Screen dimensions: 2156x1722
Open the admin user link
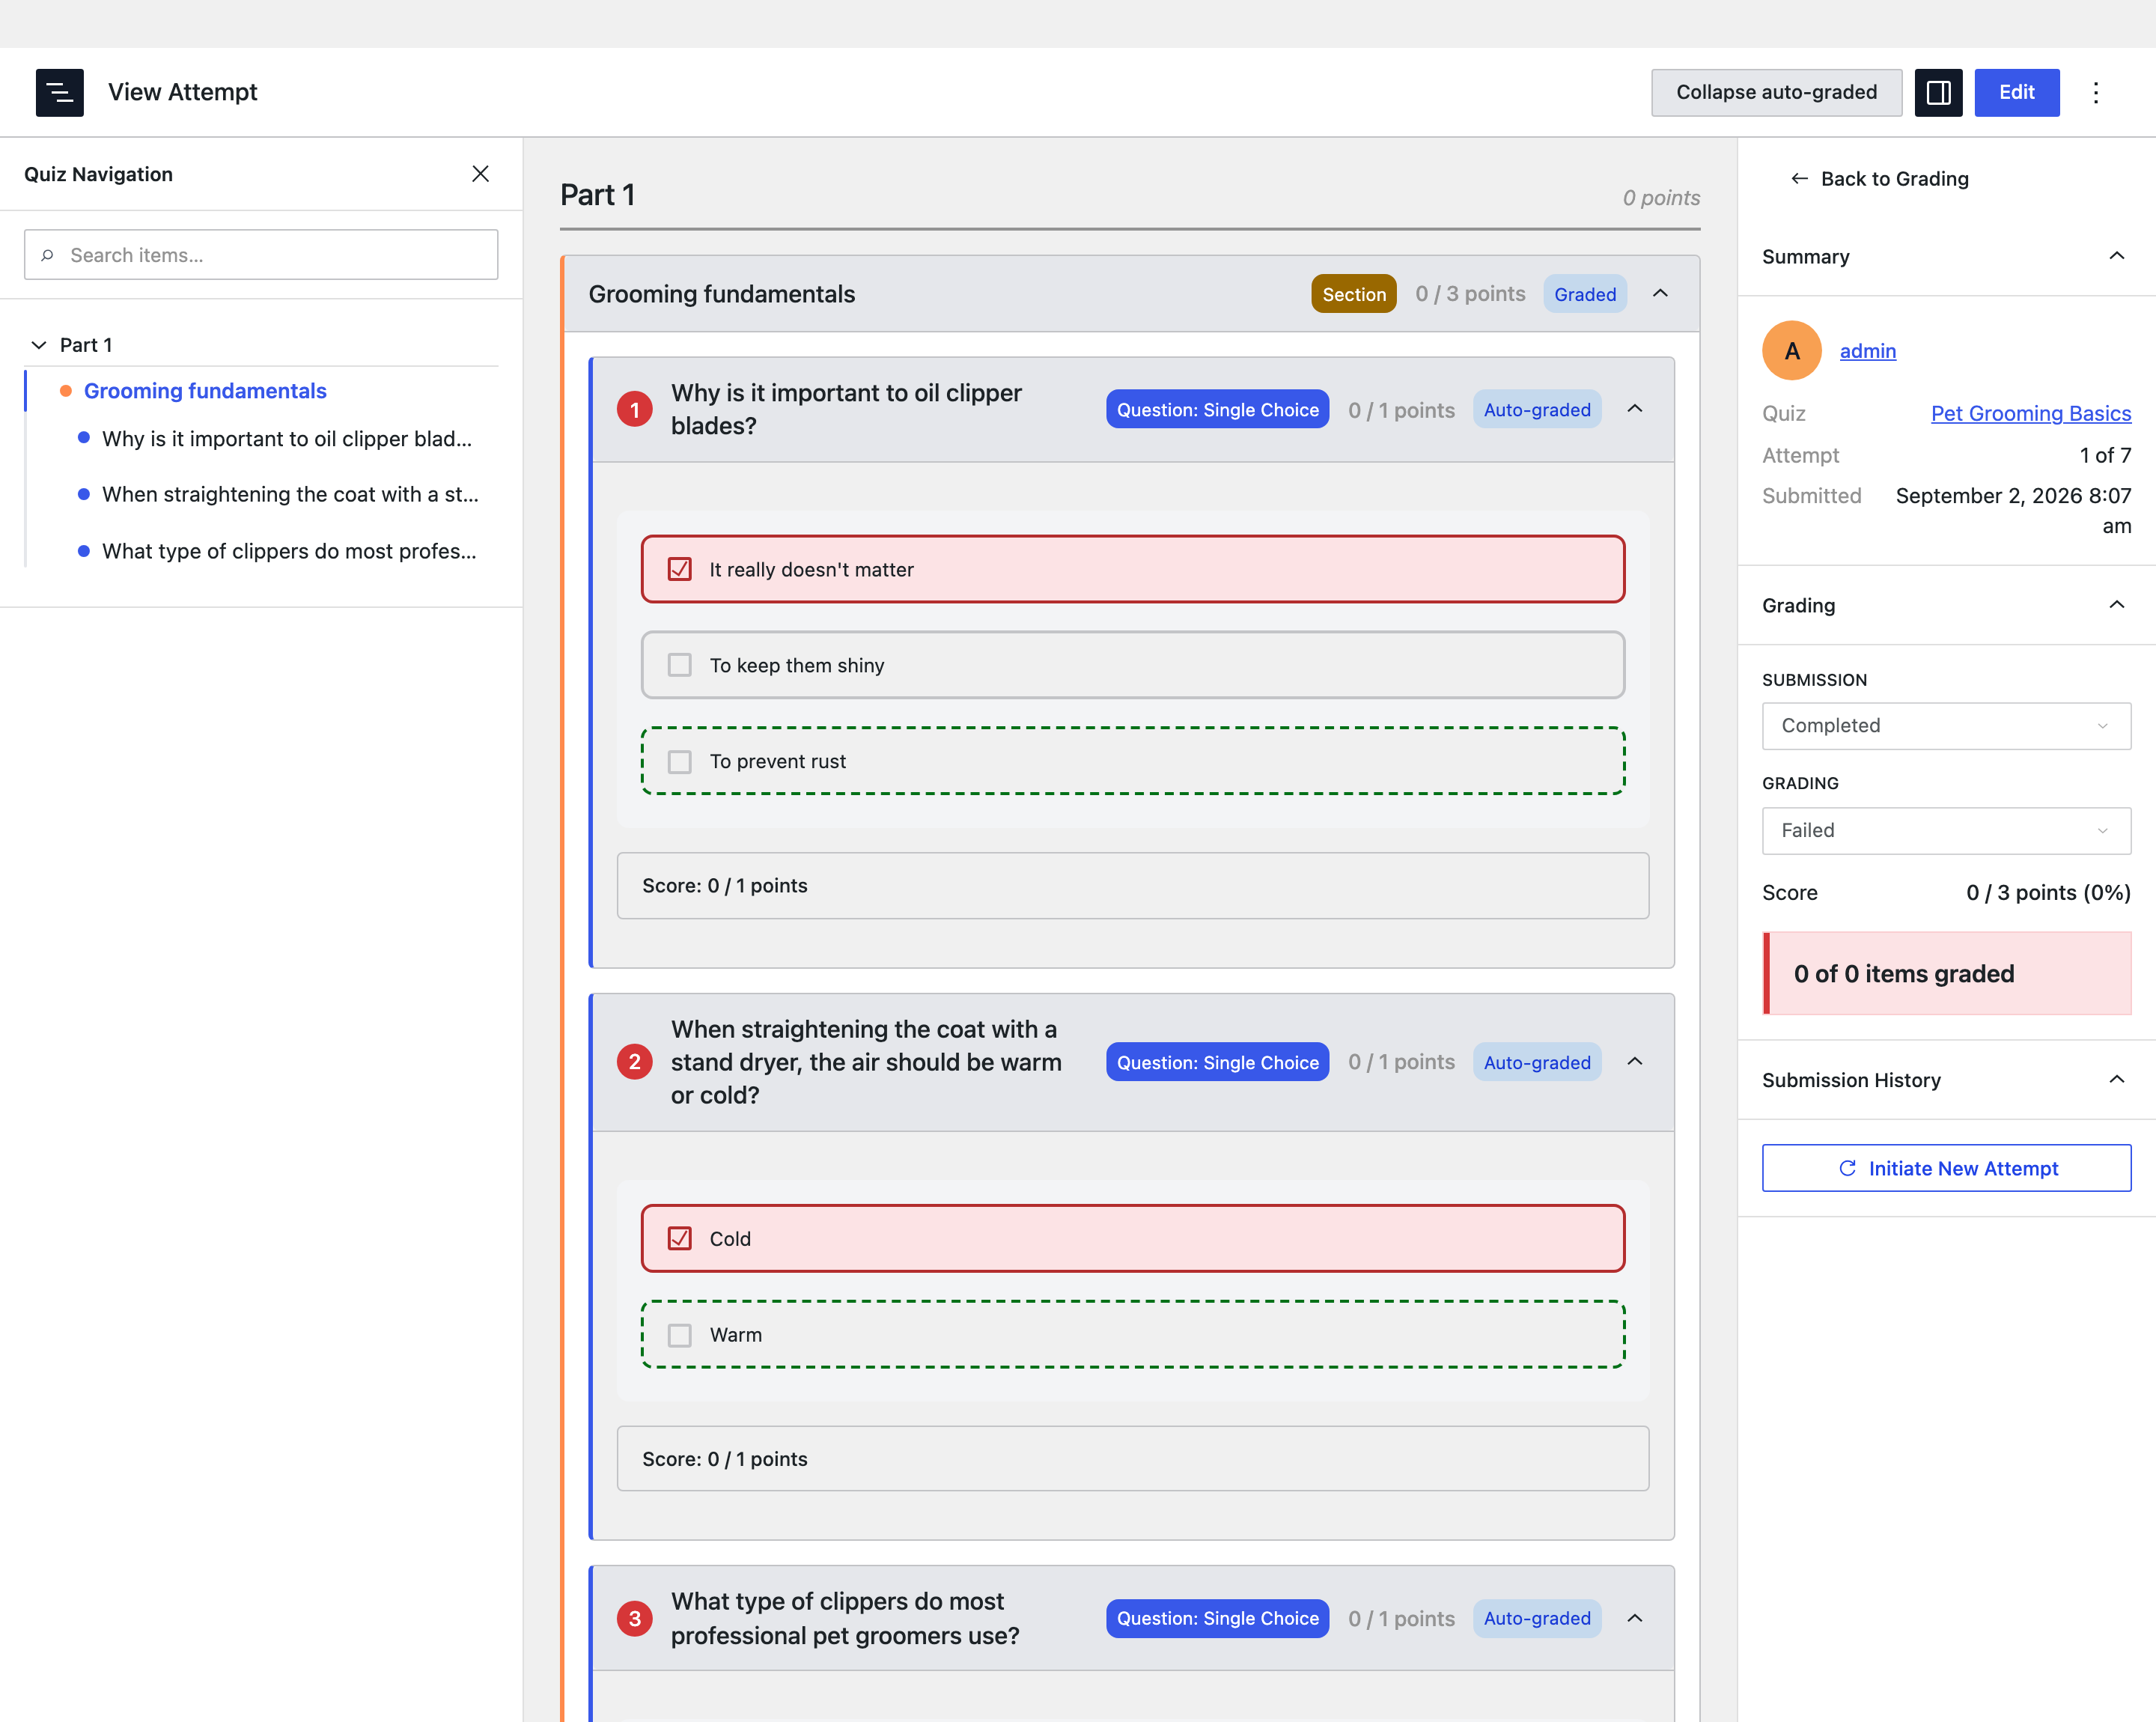(1867, 350)
